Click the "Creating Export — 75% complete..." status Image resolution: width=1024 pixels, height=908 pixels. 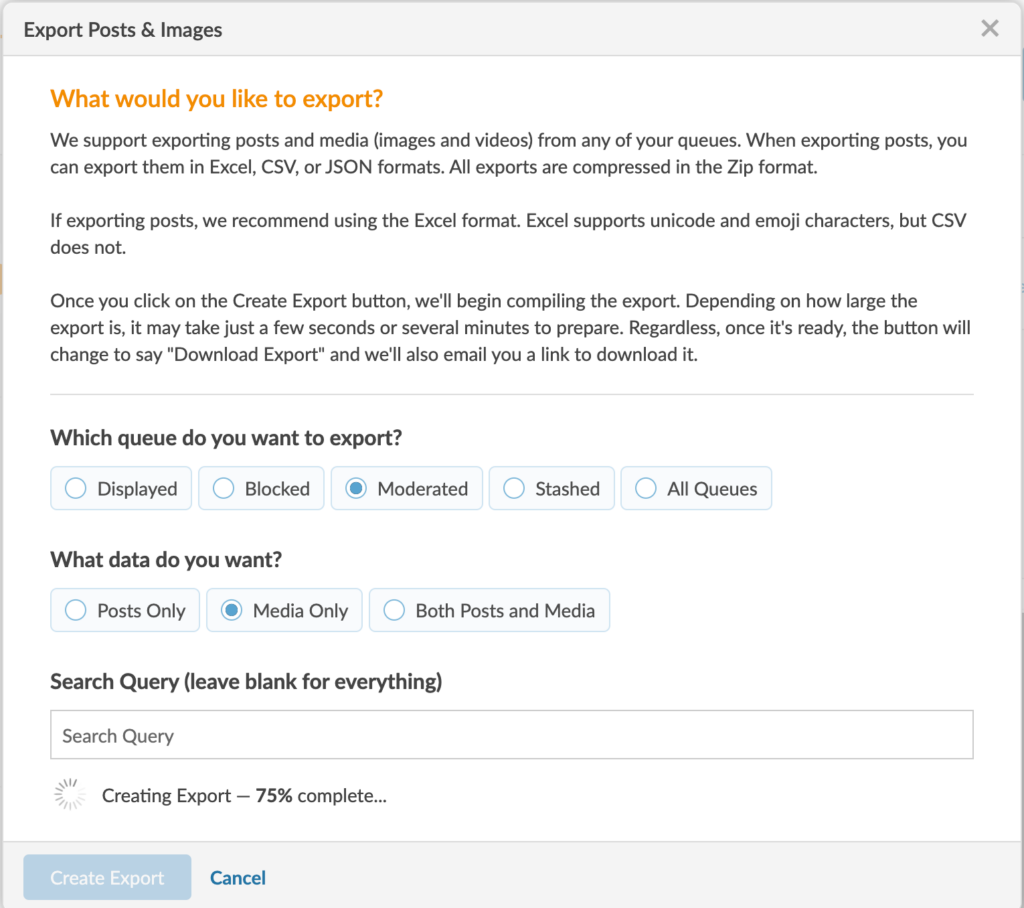click(x=244, y=795)
